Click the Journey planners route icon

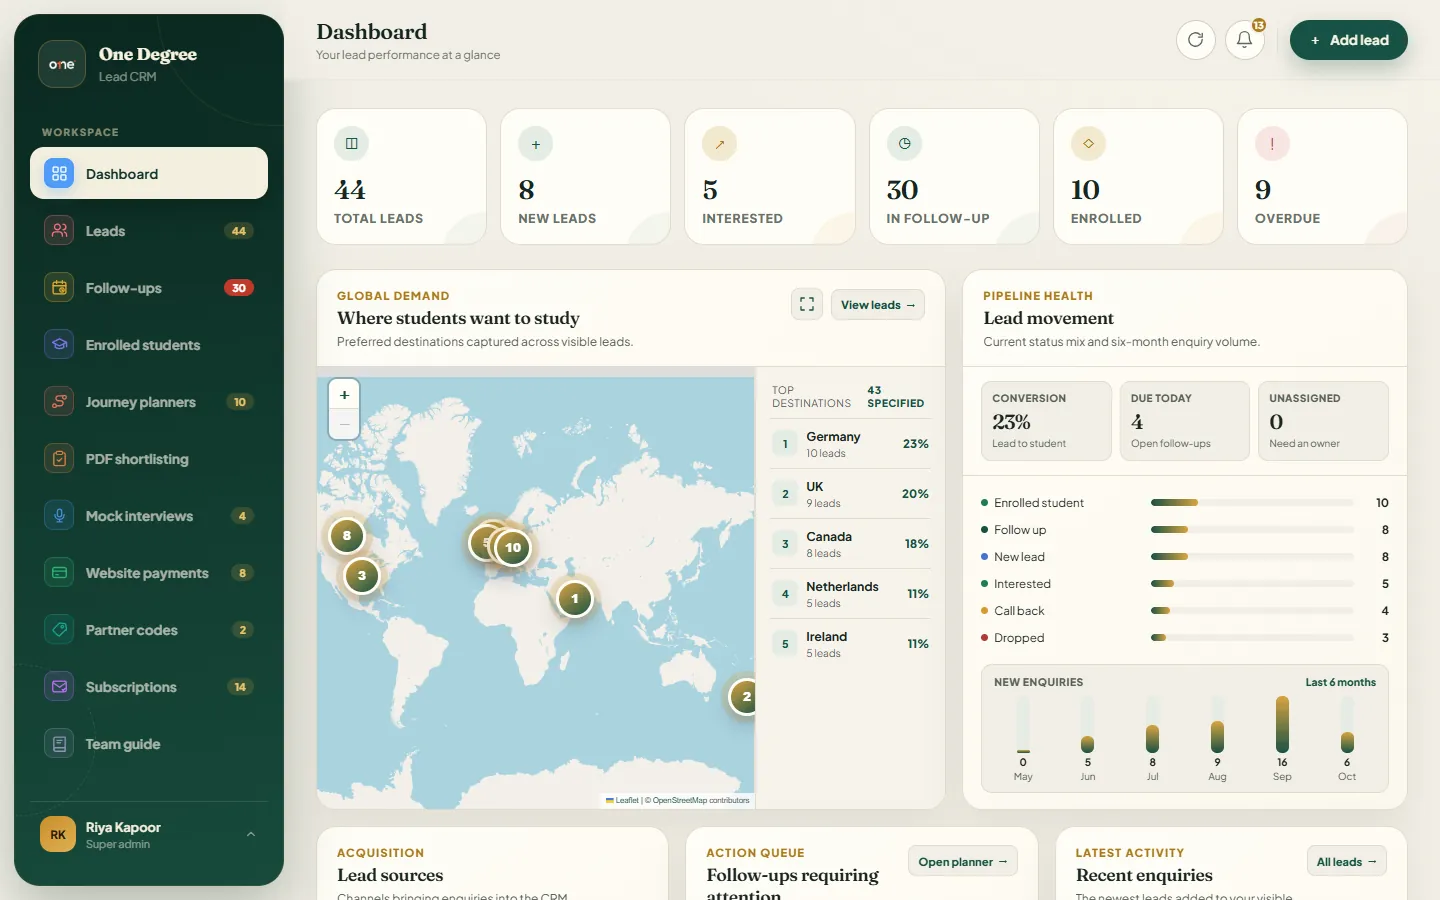(x=59, y=401)
